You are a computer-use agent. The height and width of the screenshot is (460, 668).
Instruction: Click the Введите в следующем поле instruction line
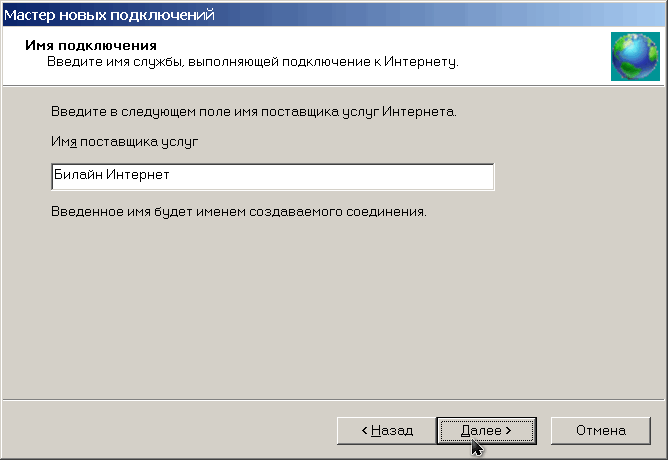pyautogui.click(x=253, y=112)
